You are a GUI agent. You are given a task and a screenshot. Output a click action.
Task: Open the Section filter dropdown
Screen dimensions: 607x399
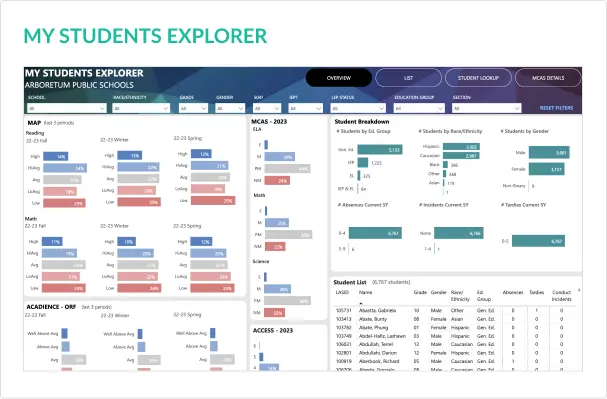487,108
